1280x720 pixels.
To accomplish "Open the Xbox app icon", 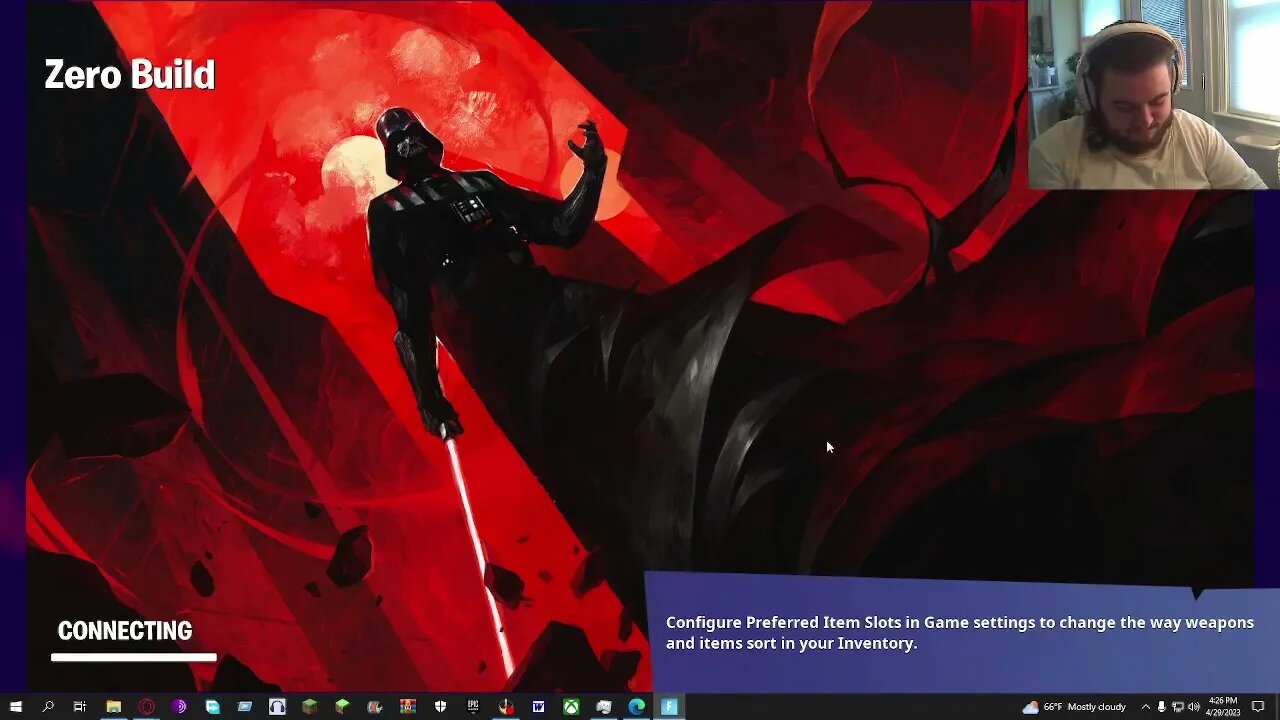I will pyautogui.click(x=571, y=707).
